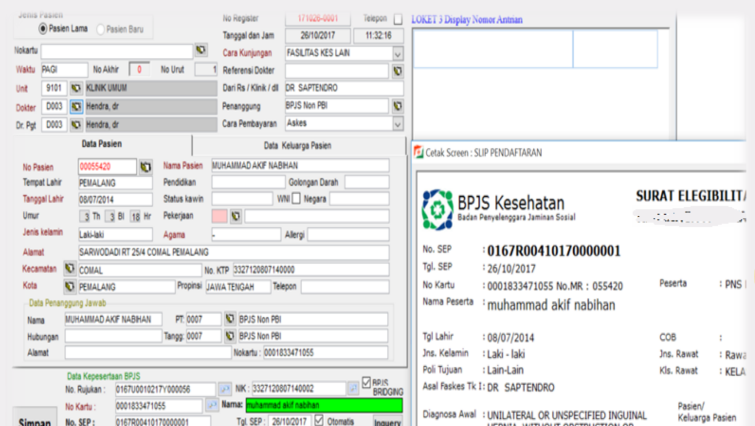Screen dimensions: 755x426
Task: Click NIK field 3327120807140002
Action: click(x=299, y=388)
